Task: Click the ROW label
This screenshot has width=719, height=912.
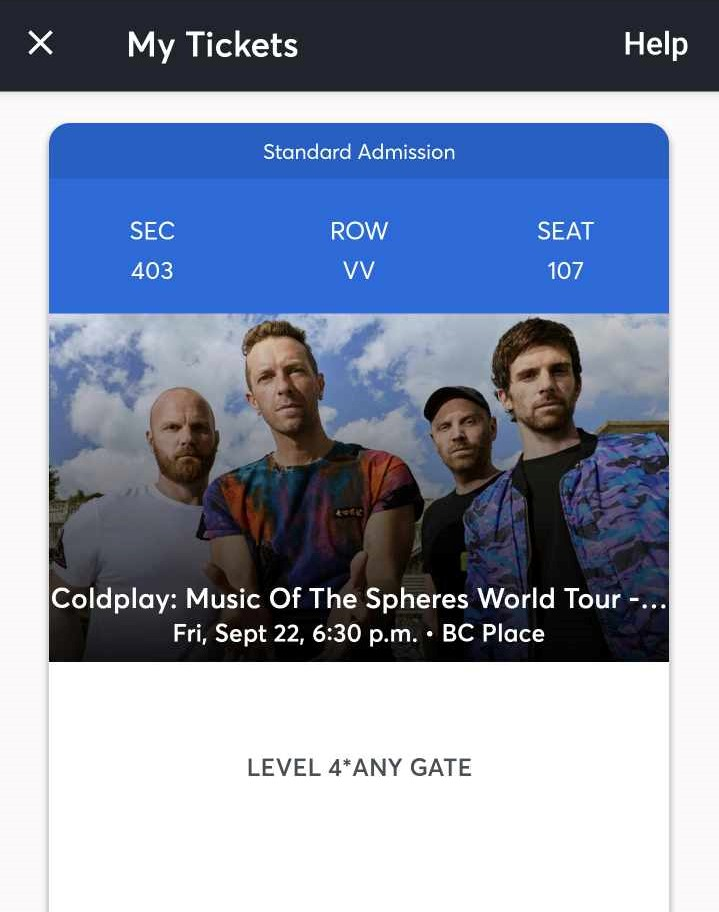Action: pyautogui.click(x=359, y=231)
